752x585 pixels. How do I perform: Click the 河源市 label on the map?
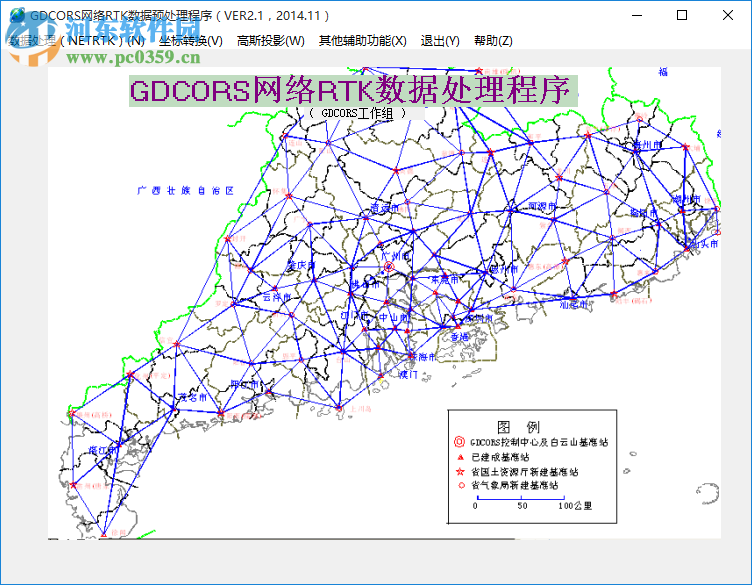coord(542,206)
